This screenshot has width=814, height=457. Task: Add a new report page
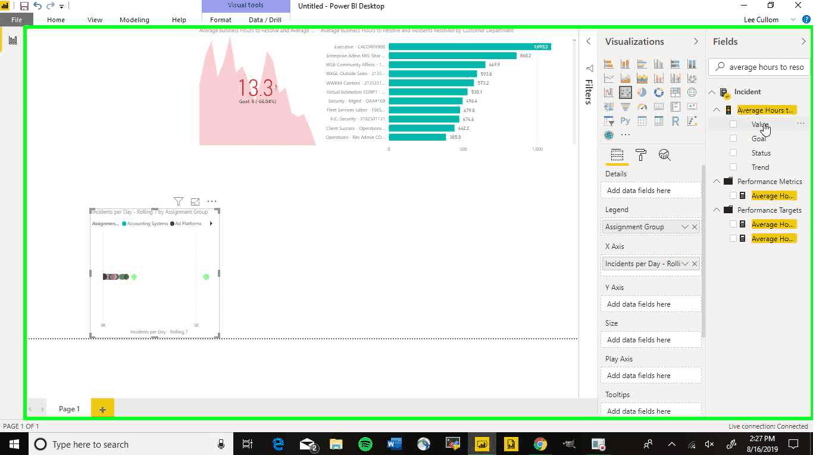102,409
